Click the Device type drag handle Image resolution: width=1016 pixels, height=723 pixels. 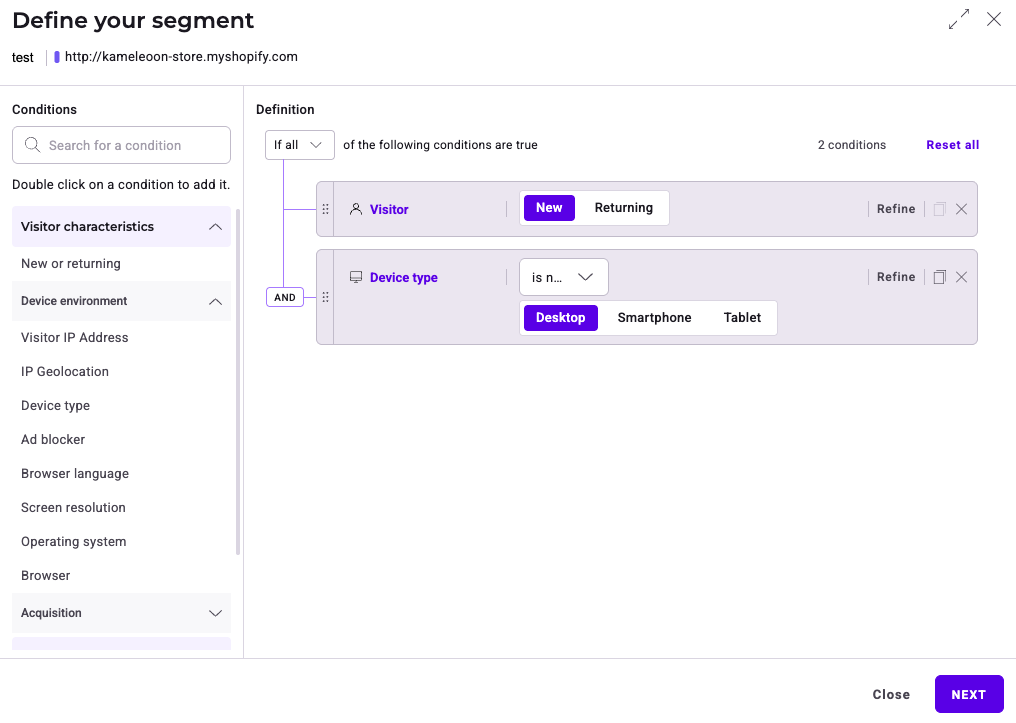click(325, 297)
